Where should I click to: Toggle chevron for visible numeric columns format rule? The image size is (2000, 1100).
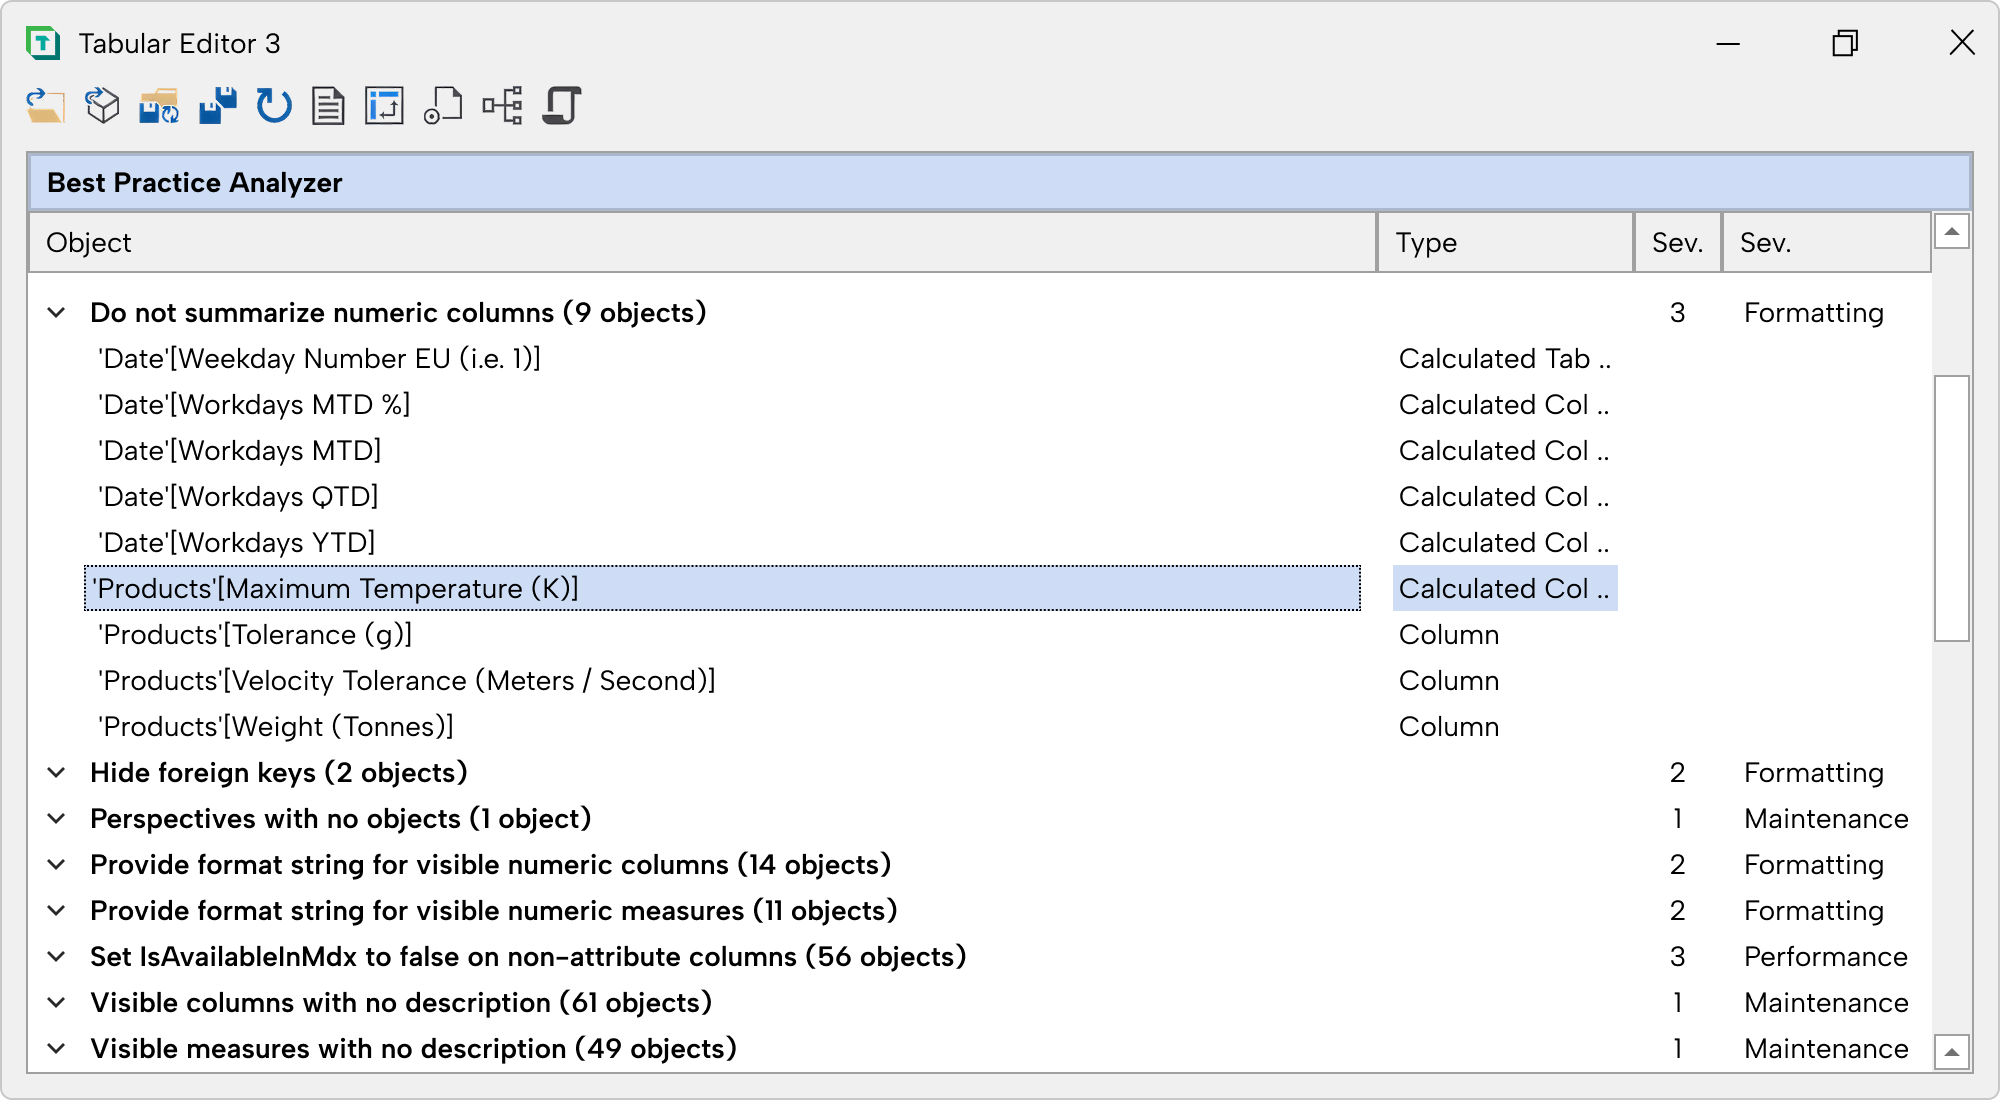pyautogui.click(x=57, y=865)
